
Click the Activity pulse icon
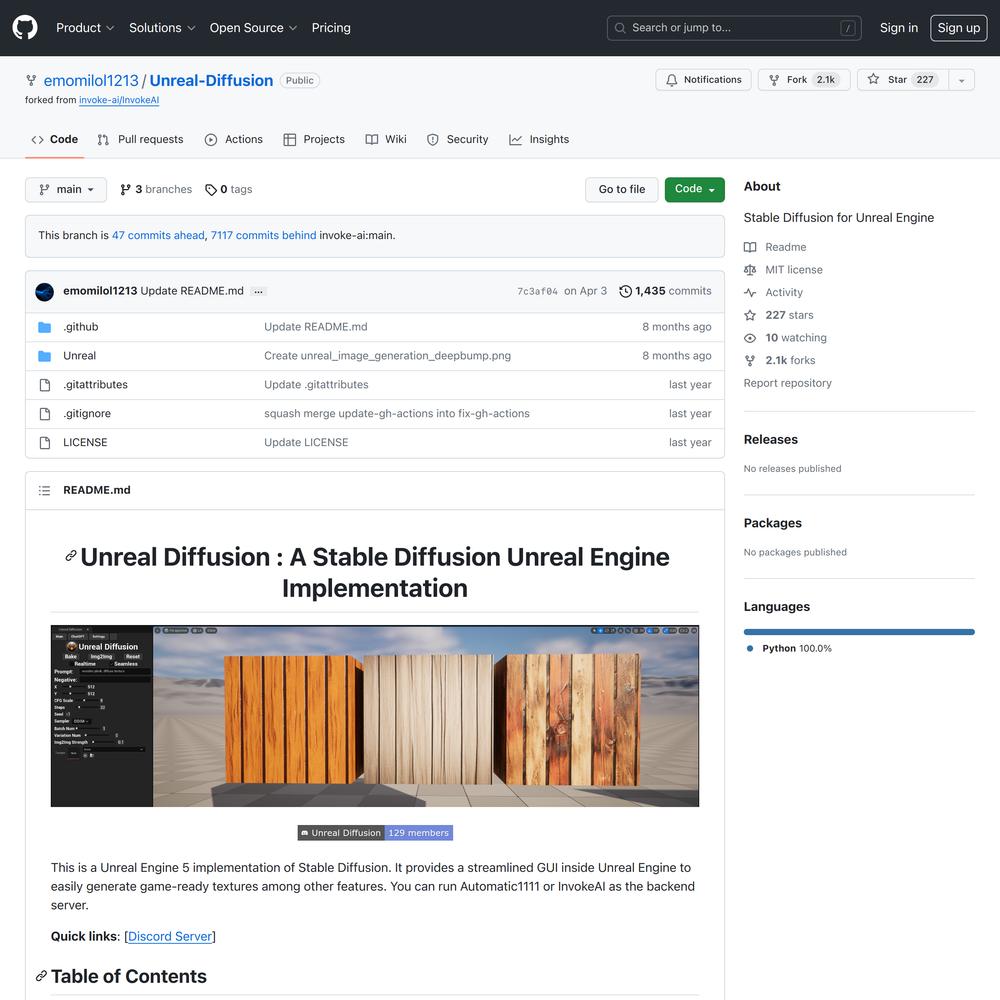click(750, 293)
